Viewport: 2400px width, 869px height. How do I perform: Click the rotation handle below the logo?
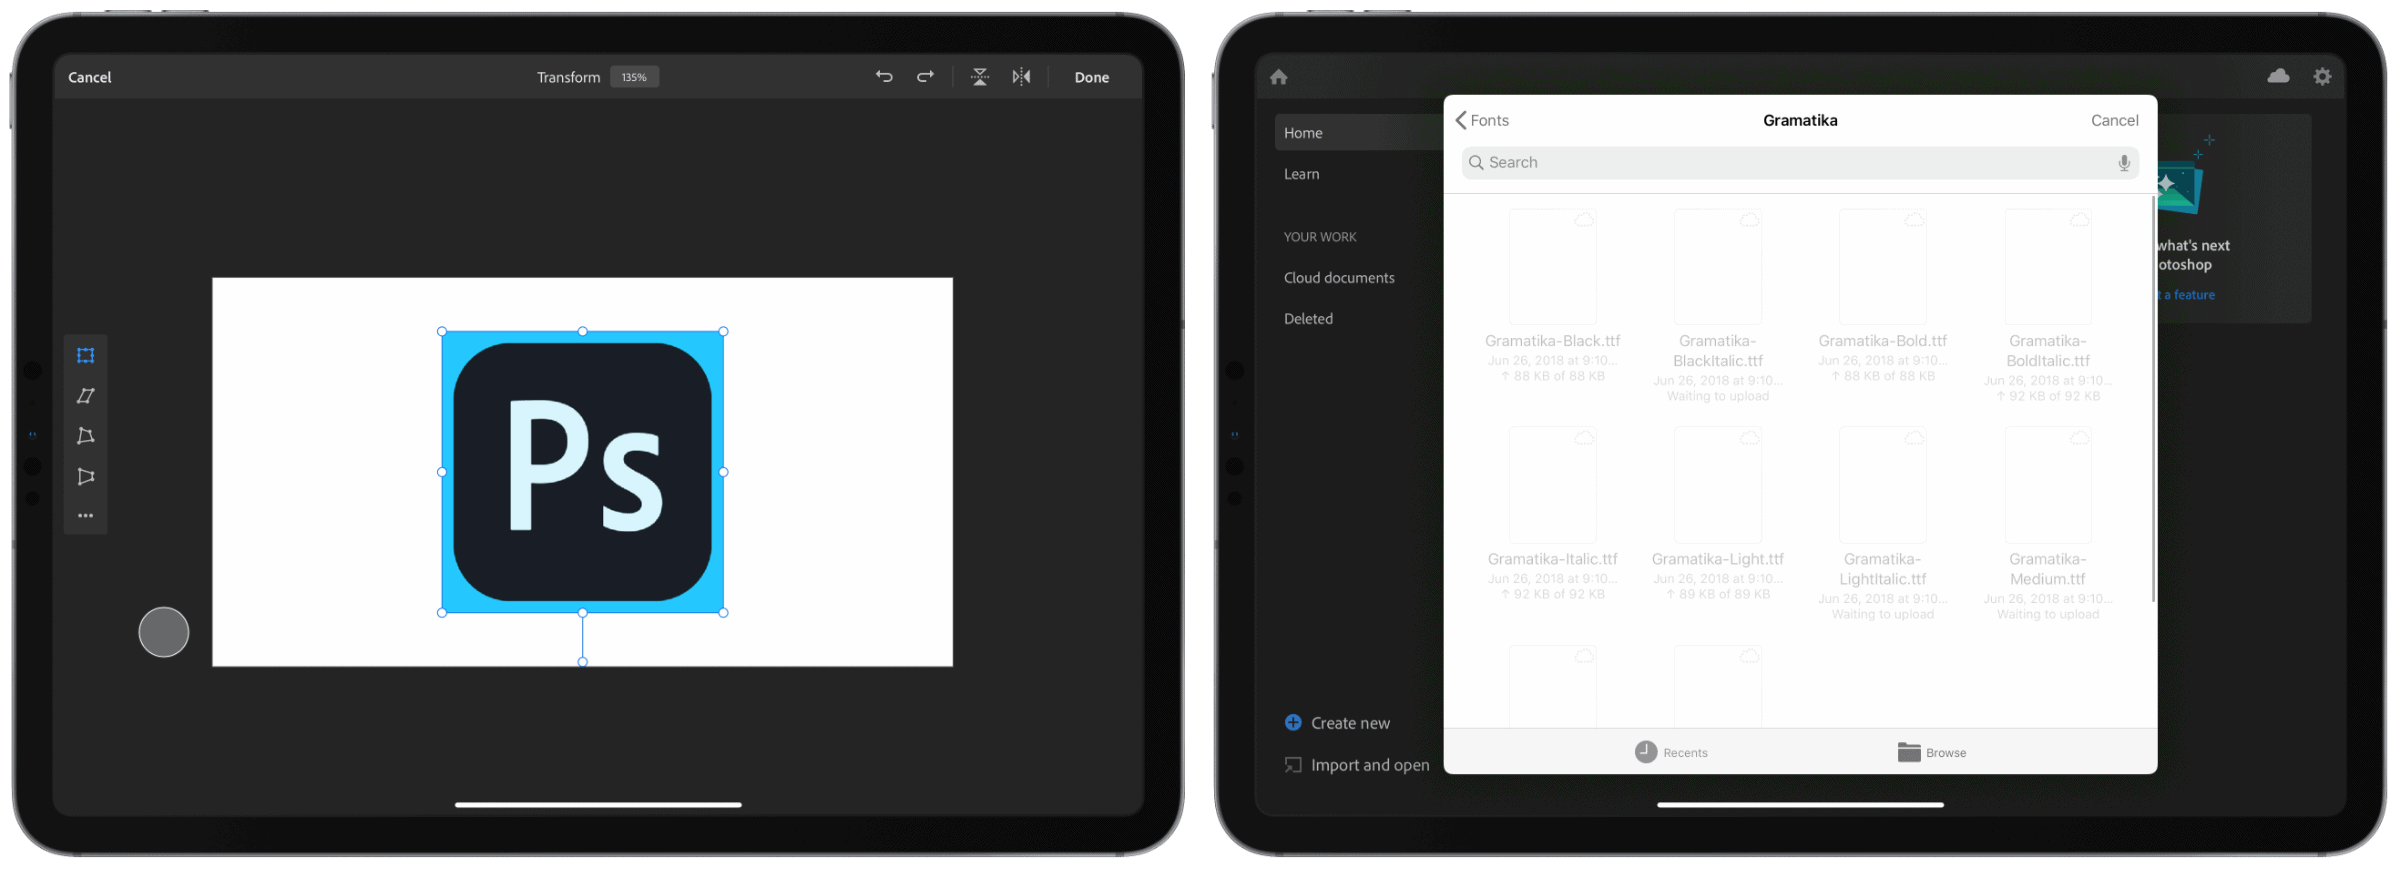tap(583, 662)
